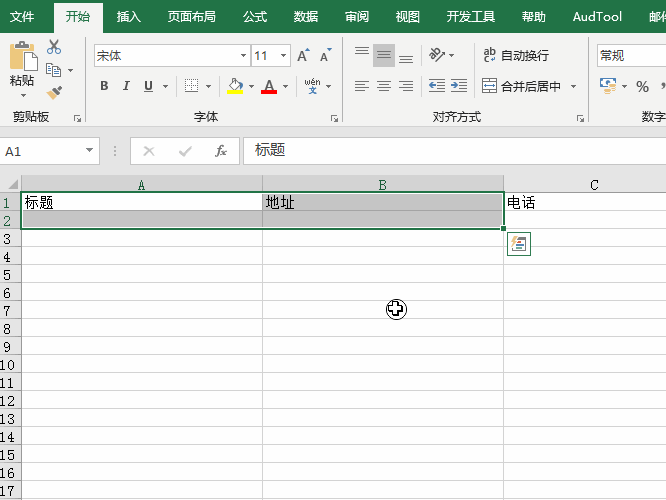This screenshot has height=500, width=666.
Task: Expand the font name 宋体 dropdown
Action: click(243, 56)
